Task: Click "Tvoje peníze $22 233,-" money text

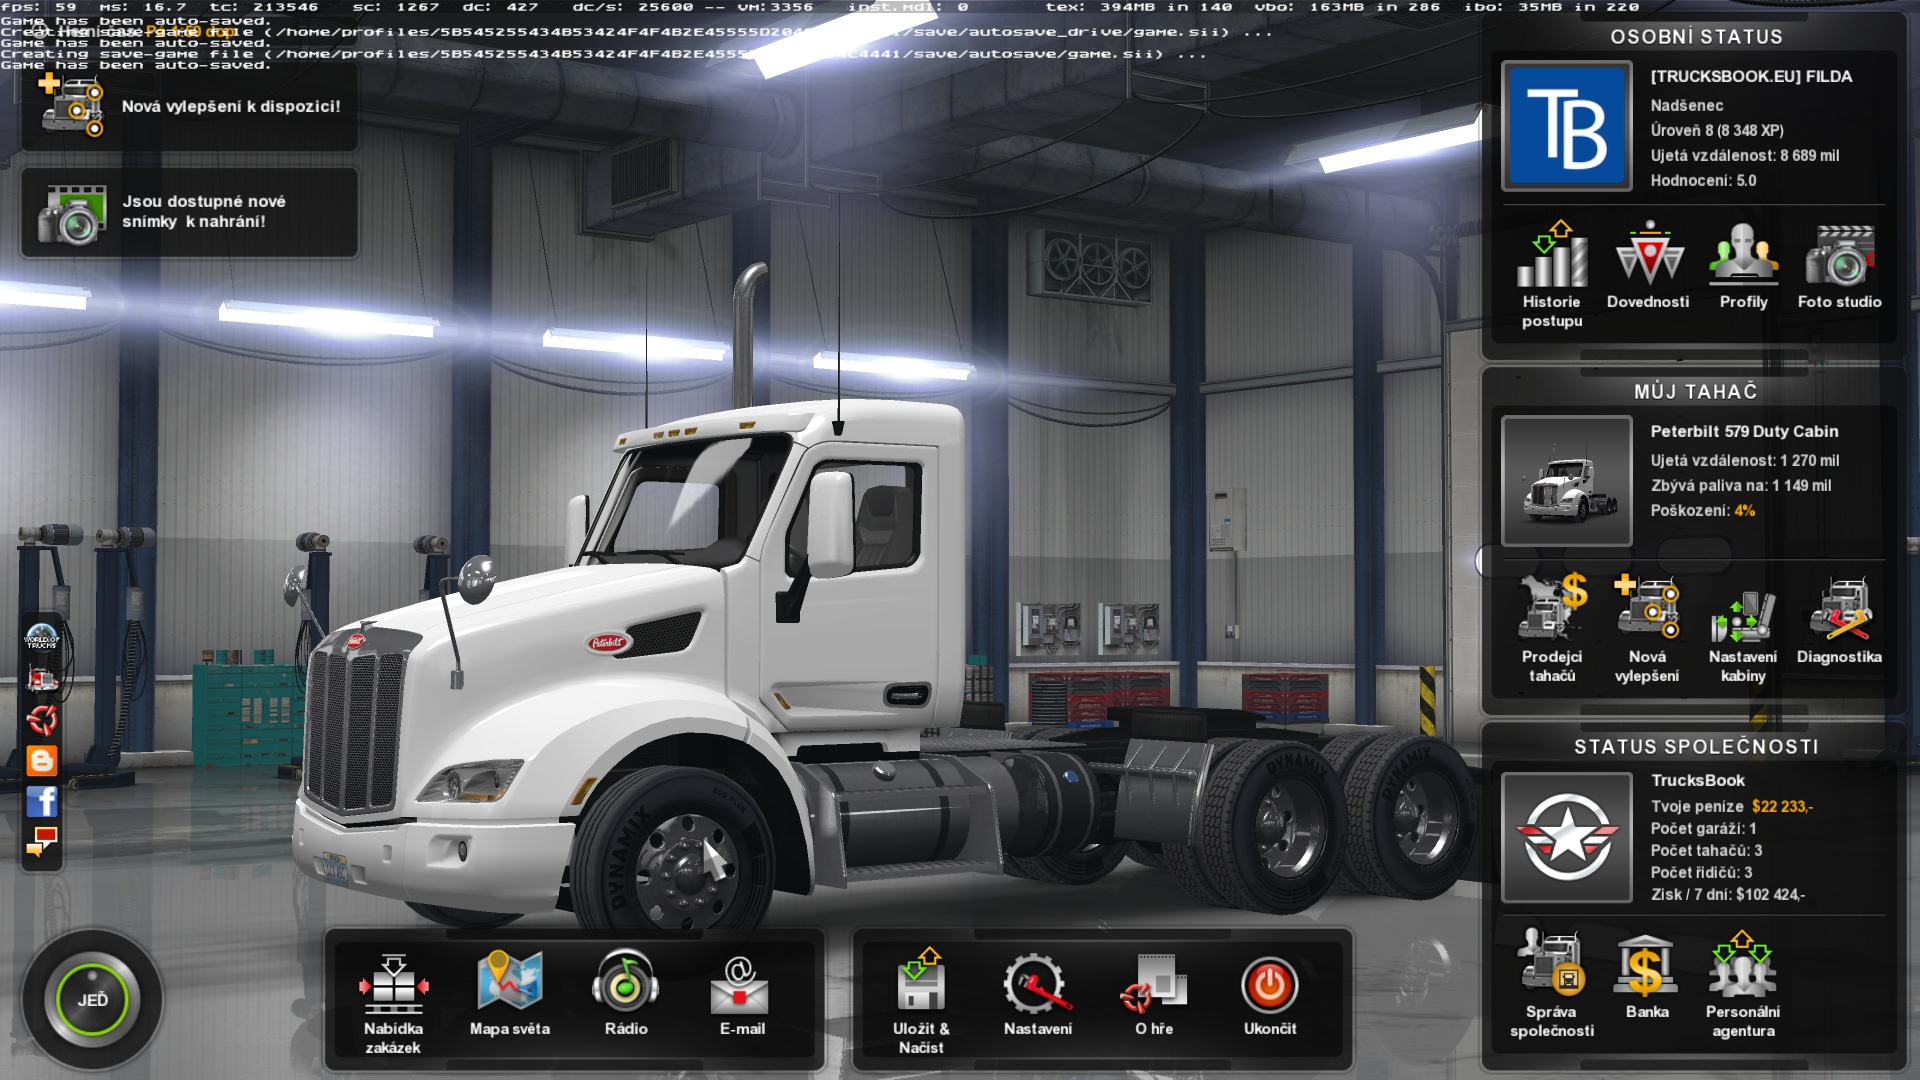Action: point(1731,807)
